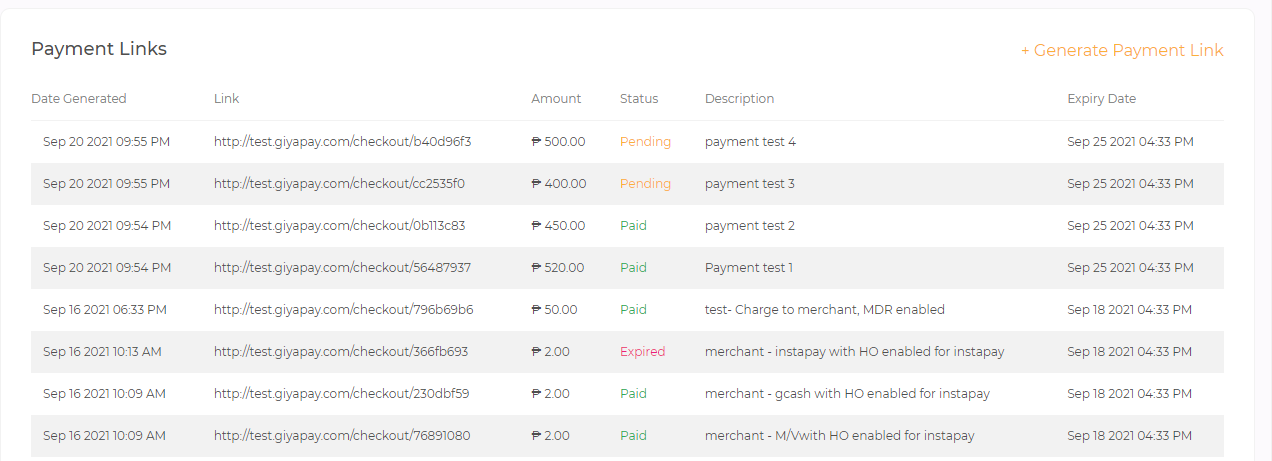Click the Amount column header
Image resolution: width=1272 pixels, height=461 pixels.
(556, 99)
